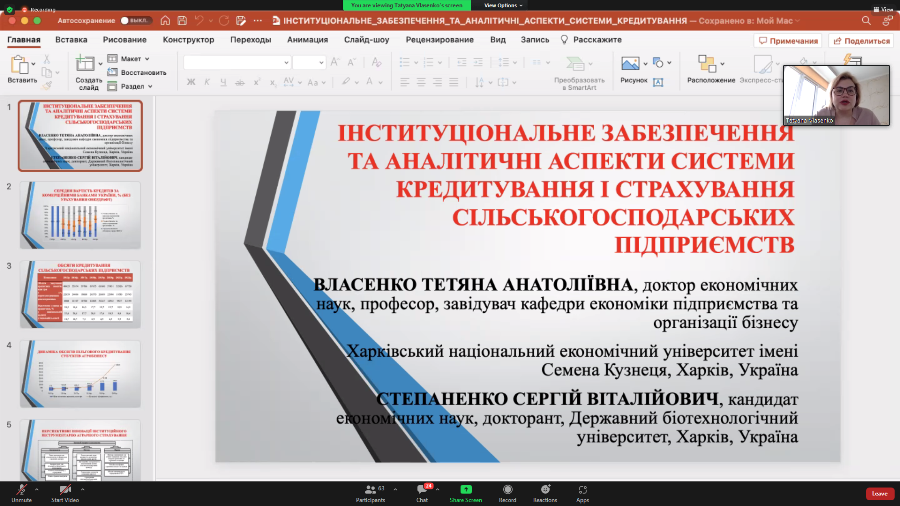Click the Start Video camera icon

pyautogui.click(x=65, y=489)
